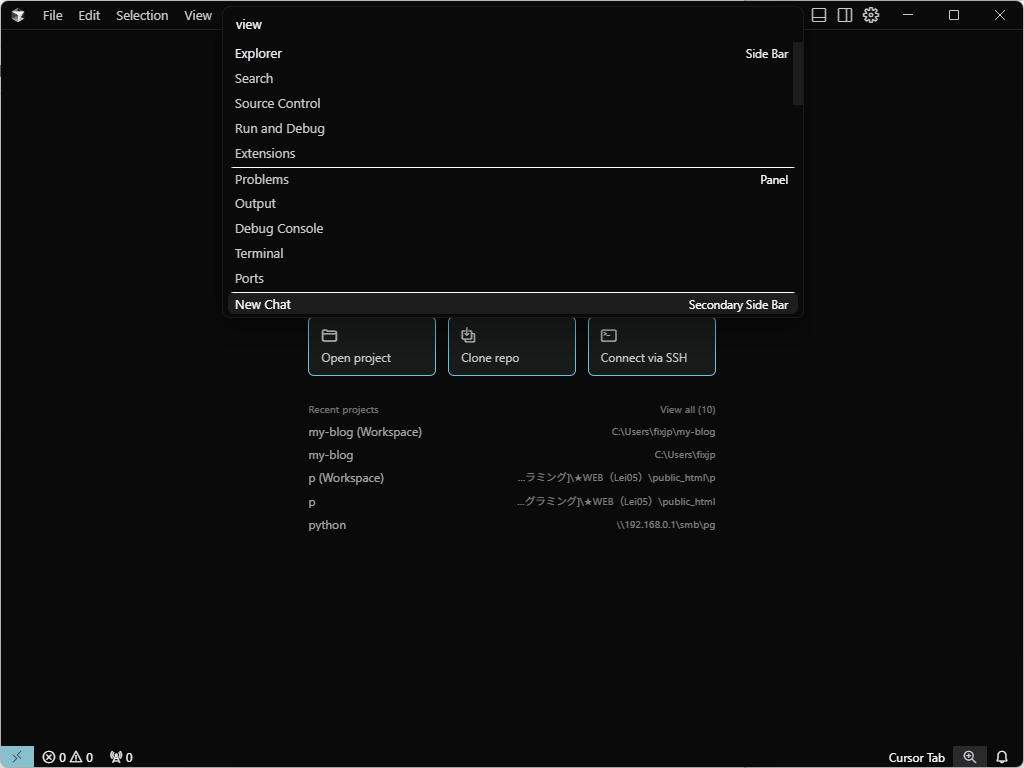Click the zoom magnifier icon in status bar
Screen dimensions: 1024x768
(x=969, y=757)
